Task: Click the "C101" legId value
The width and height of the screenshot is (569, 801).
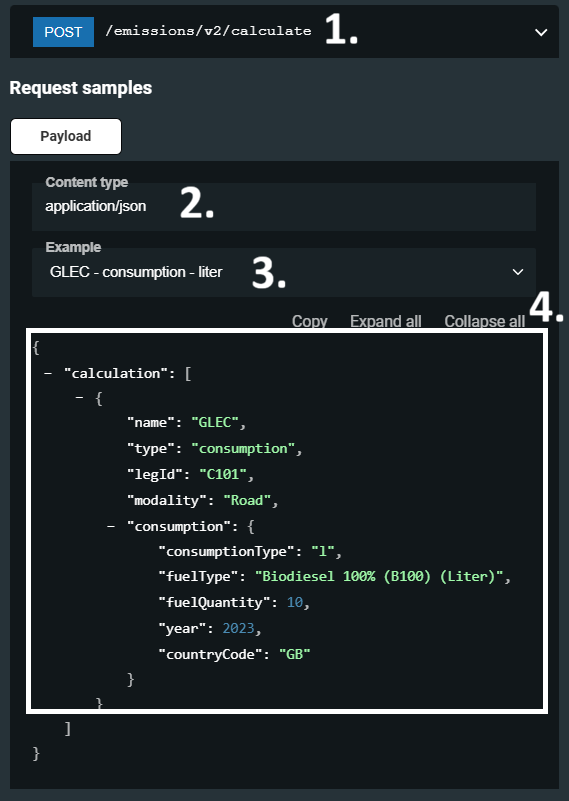Action: point(223,474)
